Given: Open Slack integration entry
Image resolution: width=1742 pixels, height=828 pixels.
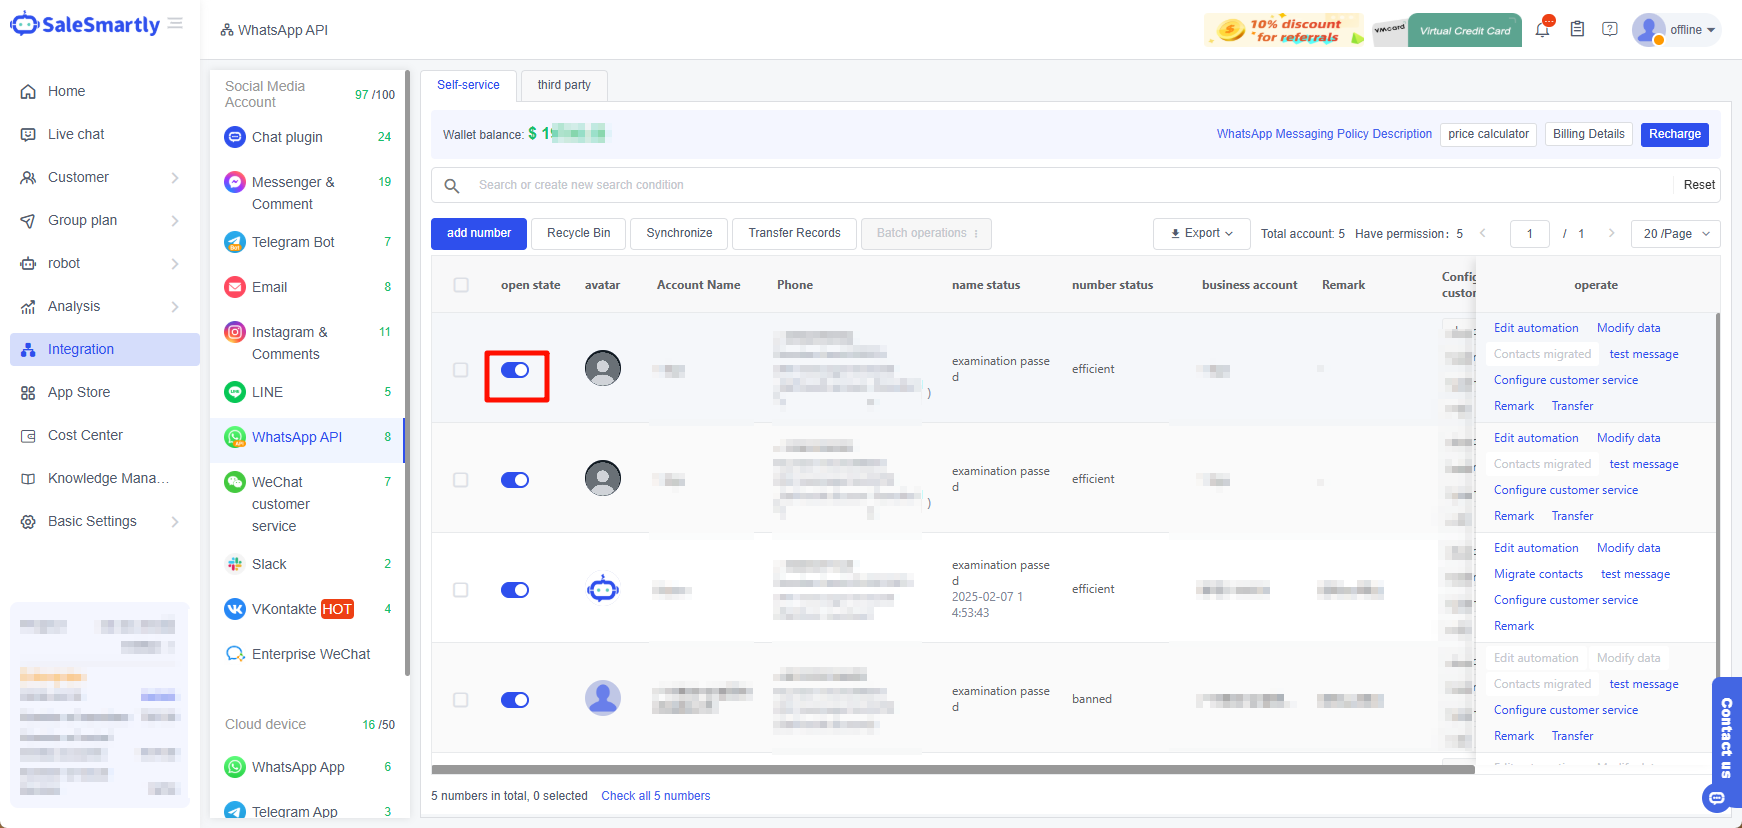Looking at the screenshot, I should (269, 564).
